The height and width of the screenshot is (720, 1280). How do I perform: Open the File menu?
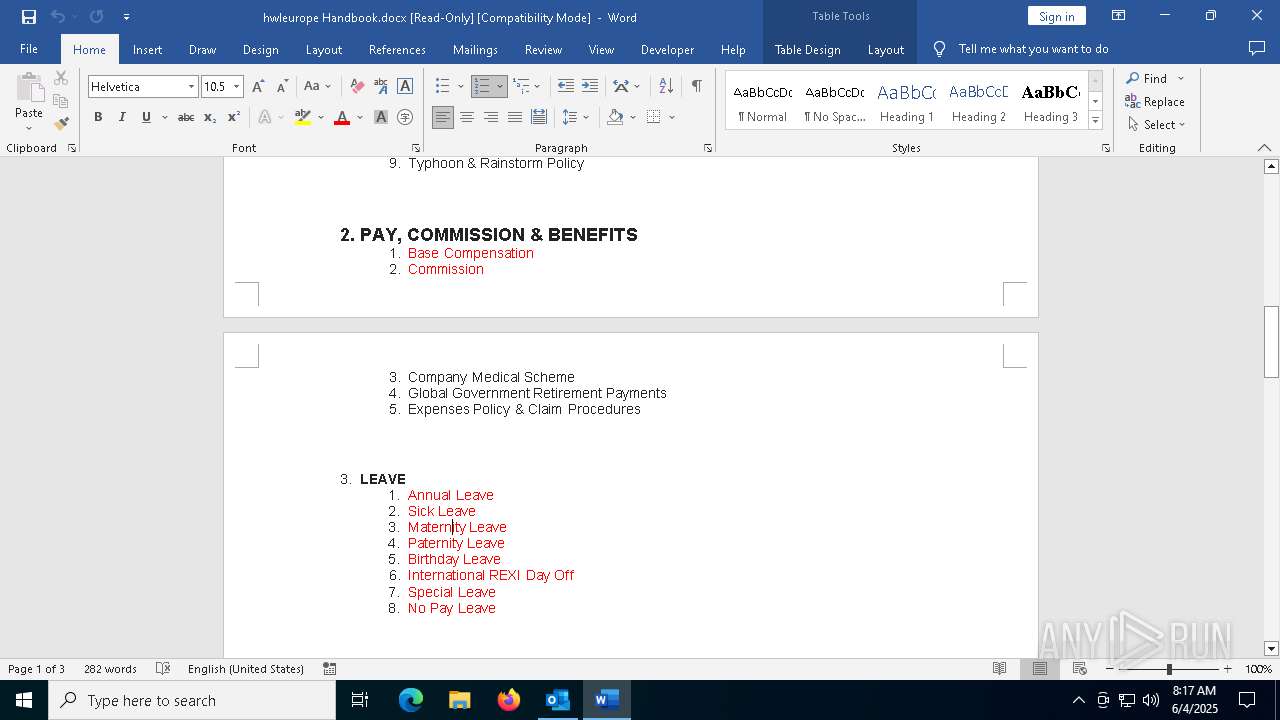29,49
